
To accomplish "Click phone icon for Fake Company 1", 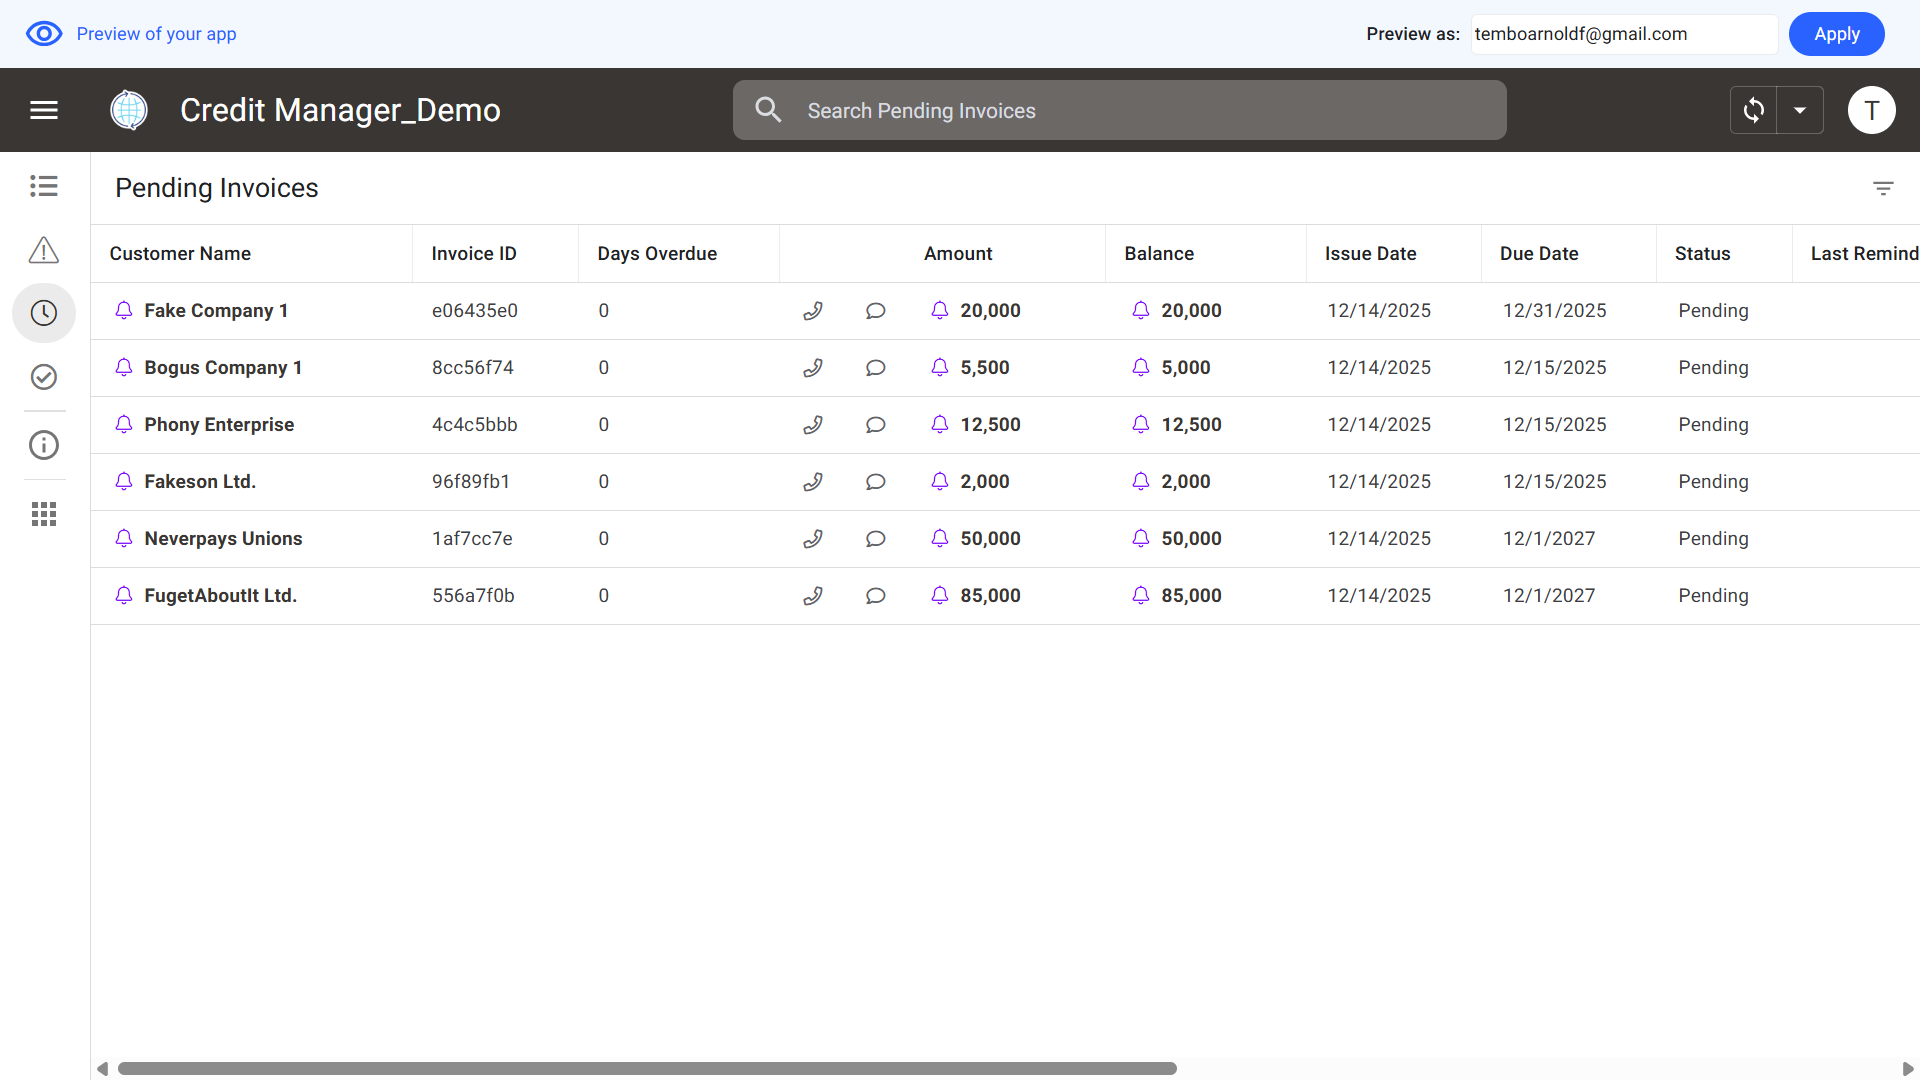I will [813, 311].
